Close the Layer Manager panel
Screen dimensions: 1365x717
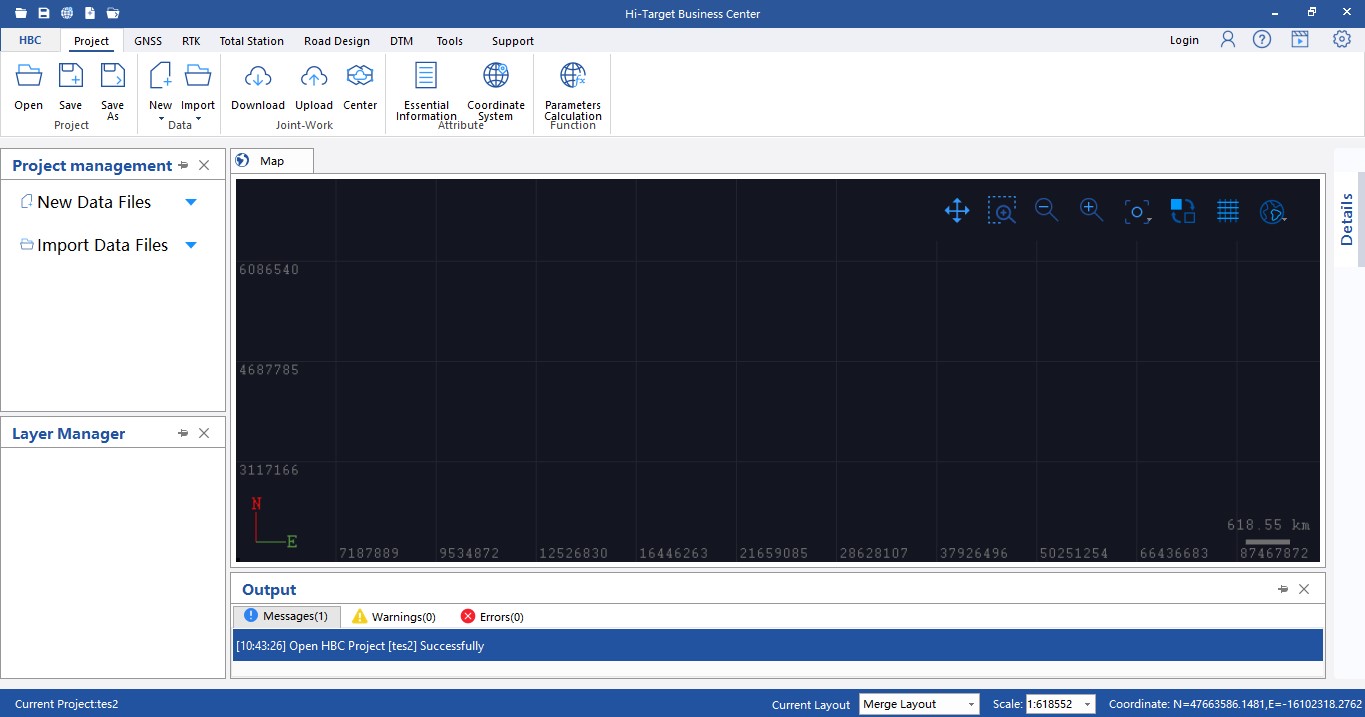[204, 433]
